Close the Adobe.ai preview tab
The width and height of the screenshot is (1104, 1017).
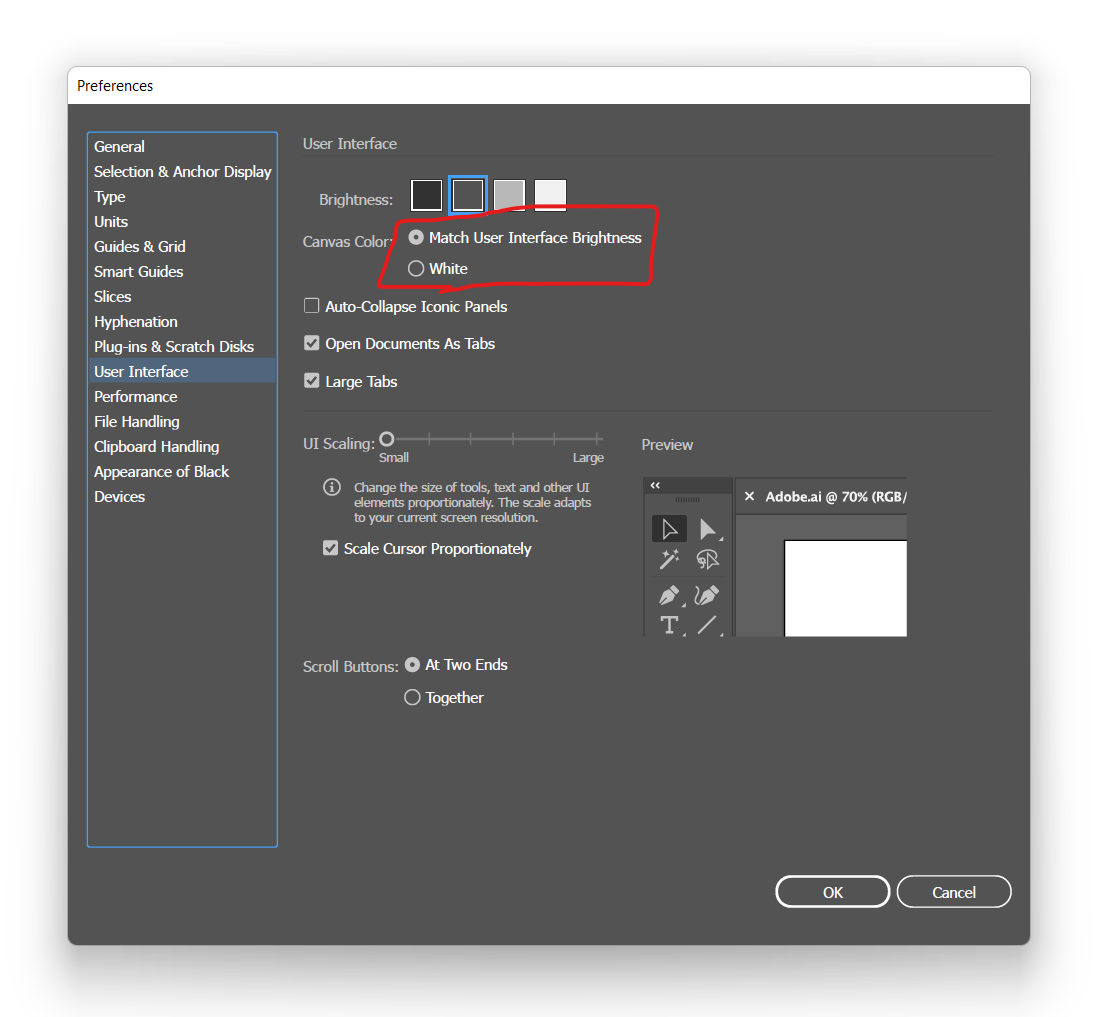coord(749,497)
